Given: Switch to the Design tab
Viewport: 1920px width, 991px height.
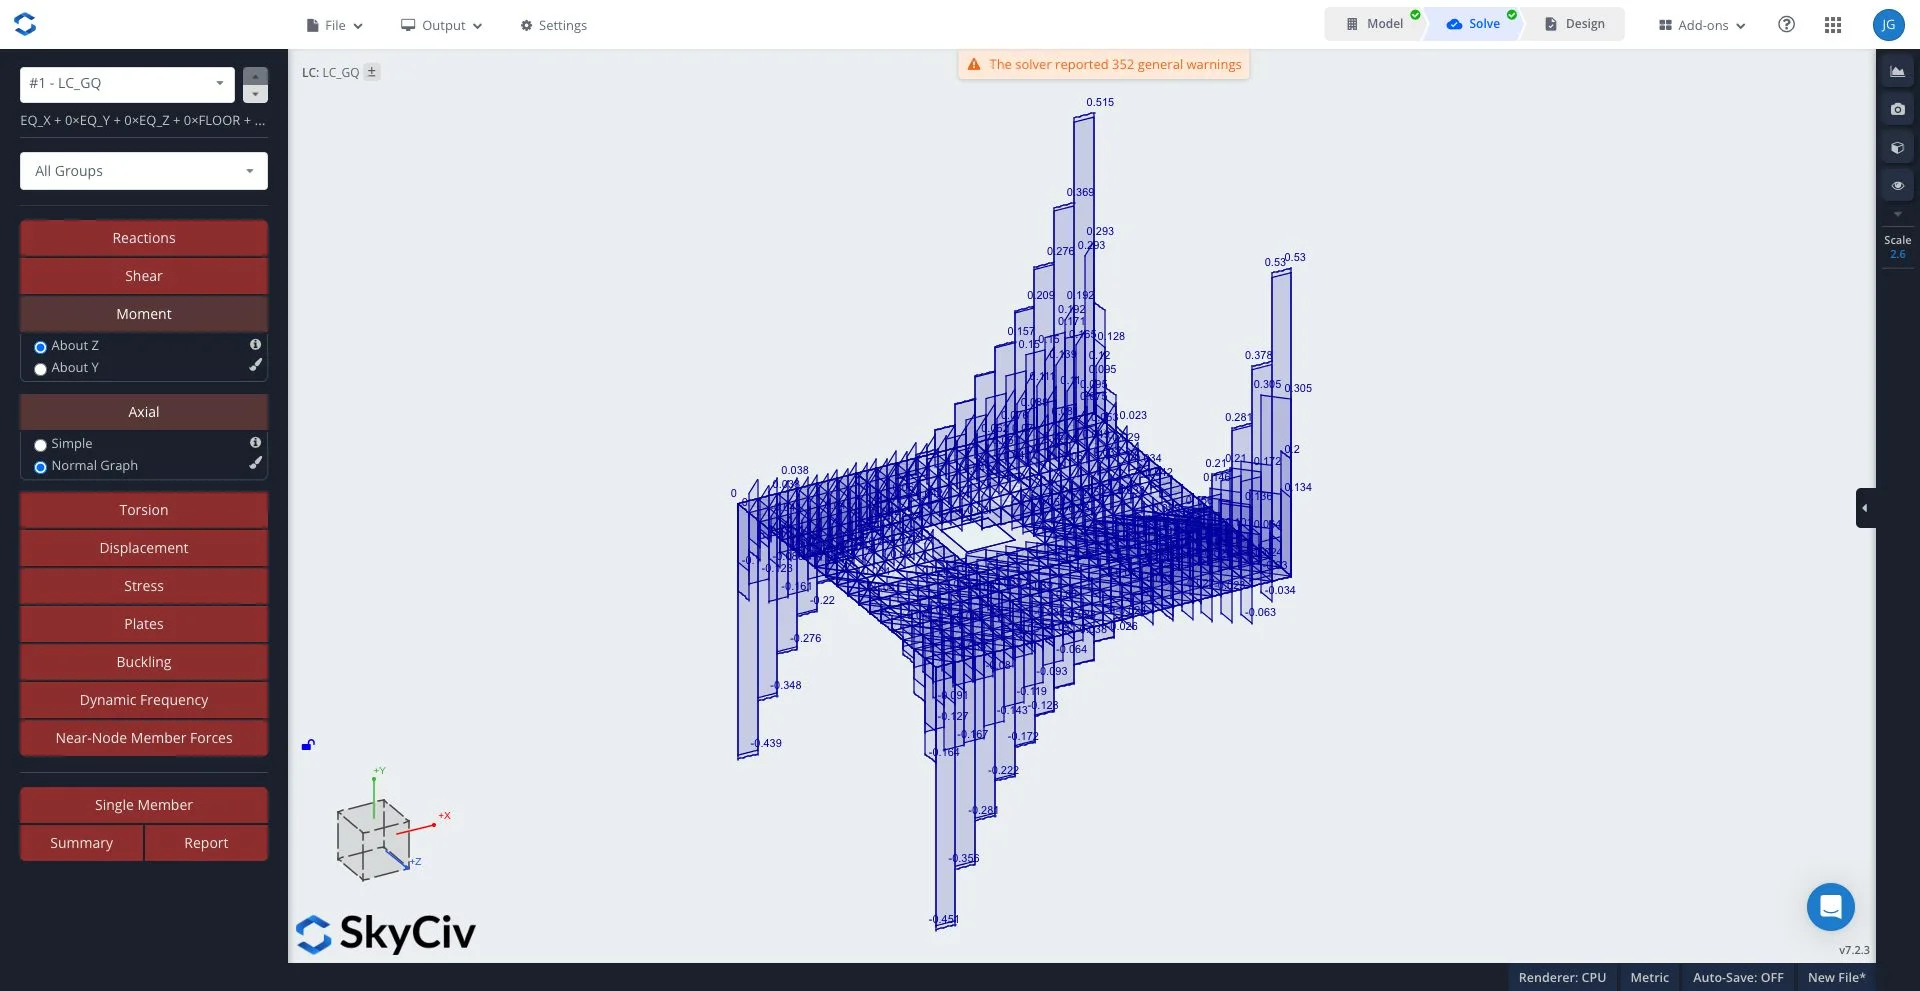Looking at the screenshot, I should [x=1574, y=24].
